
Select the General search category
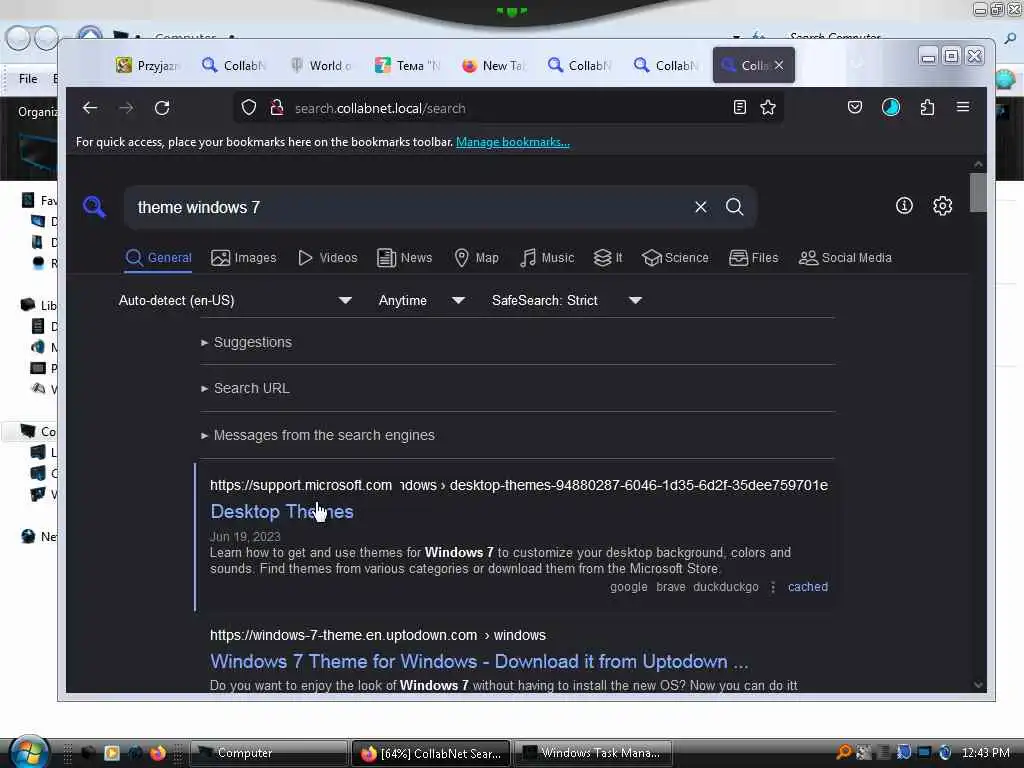pos(158,258)
